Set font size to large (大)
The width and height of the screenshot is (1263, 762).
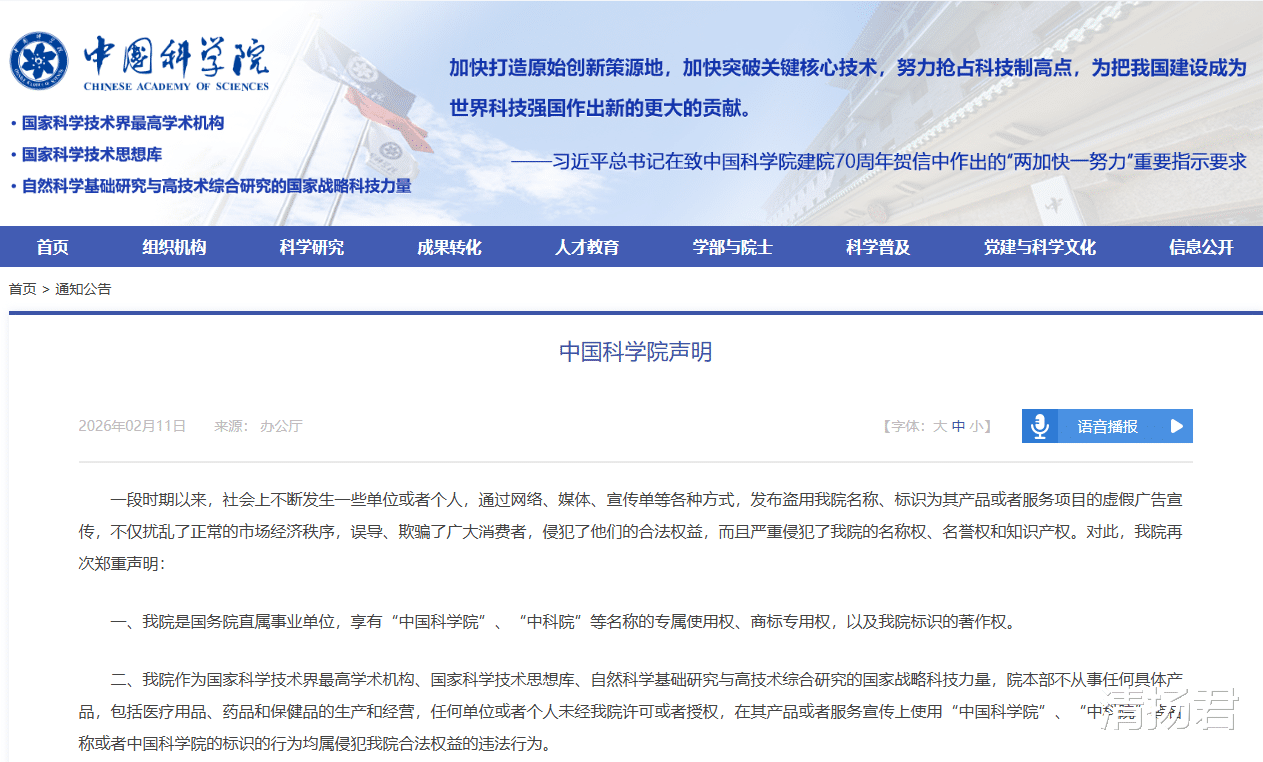click(940, 426)
